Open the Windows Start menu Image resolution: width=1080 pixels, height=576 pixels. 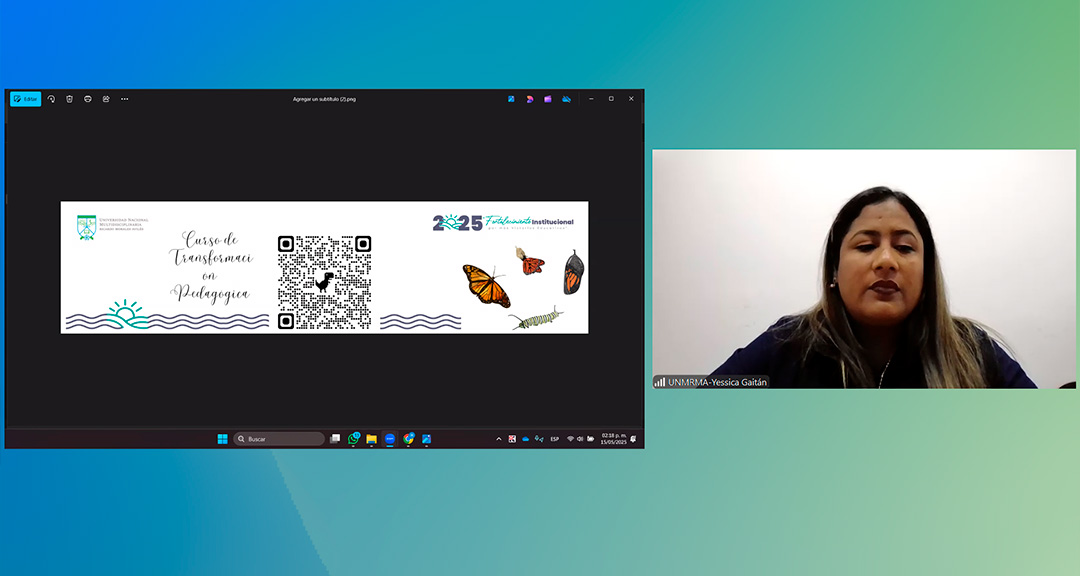click(x=222, y=439)
